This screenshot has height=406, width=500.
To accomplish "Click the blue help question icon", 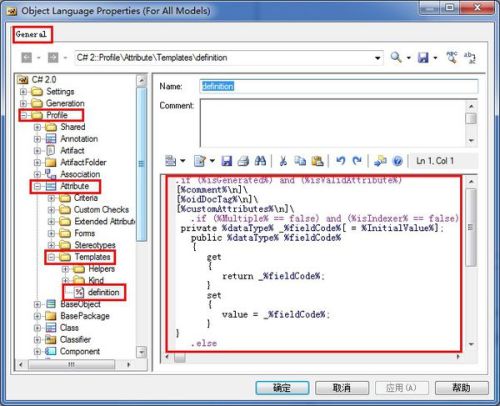I will click(x=397, y=161).
